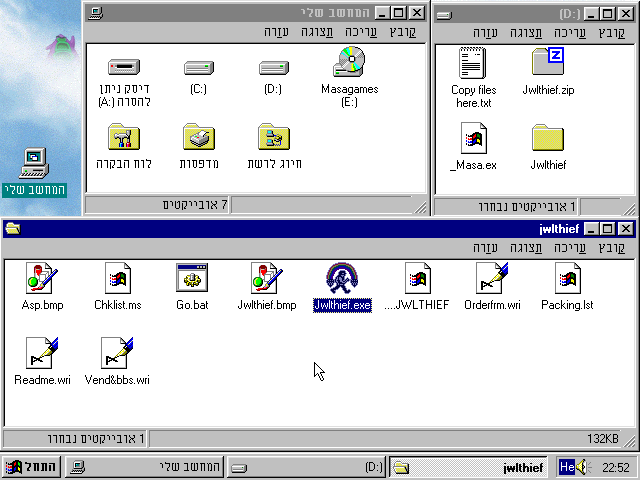Click the Start button (התחל)
The width and height of the screenshot is (640, 480).
(x=31, y=467)
